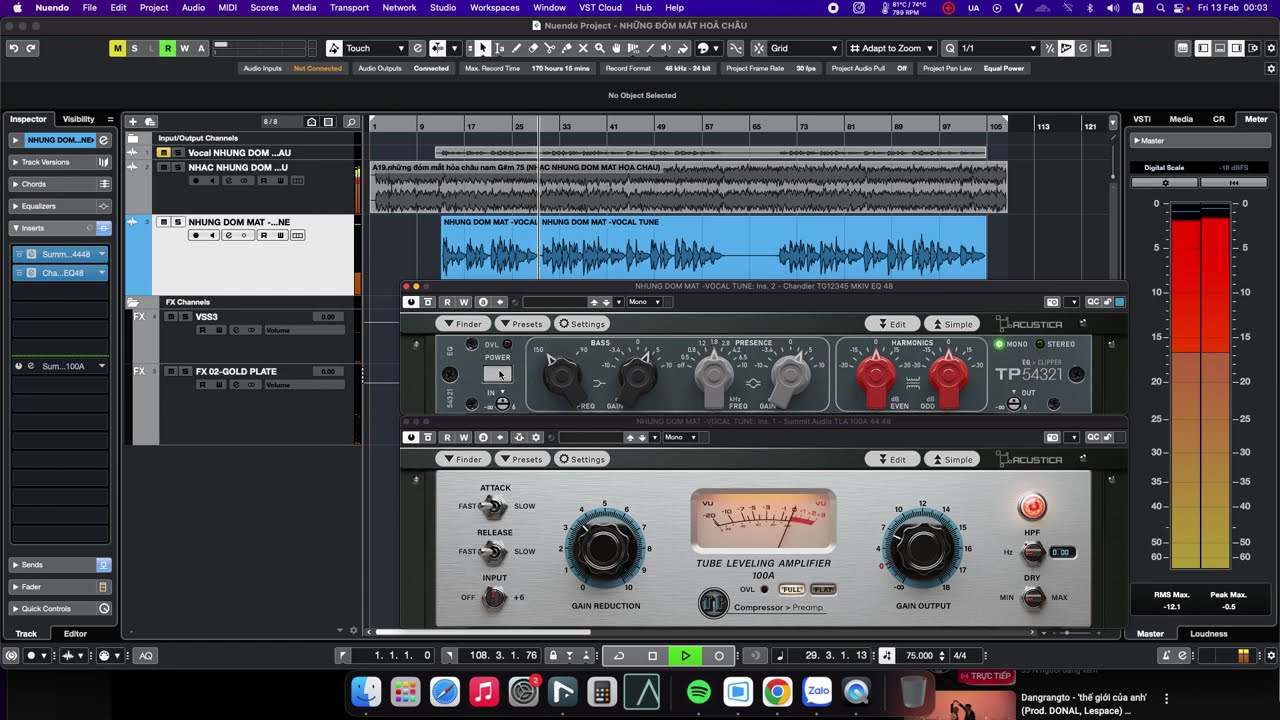Viewport: 1280px width, 720px height.
Task: Expand the Sends inspector section
Action: point(15,565)
